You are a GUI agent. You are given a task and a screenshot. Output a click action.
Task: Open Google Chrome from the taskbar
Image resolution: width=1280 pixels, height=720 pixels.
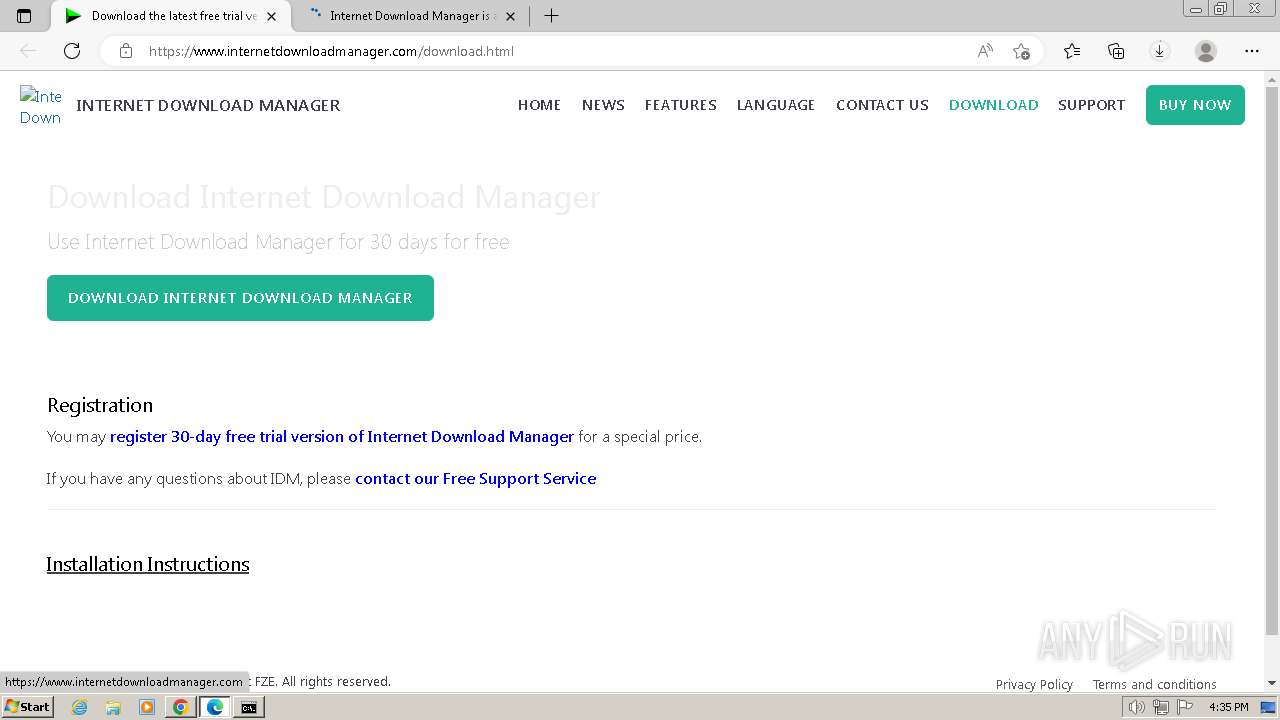pos(181,707)
